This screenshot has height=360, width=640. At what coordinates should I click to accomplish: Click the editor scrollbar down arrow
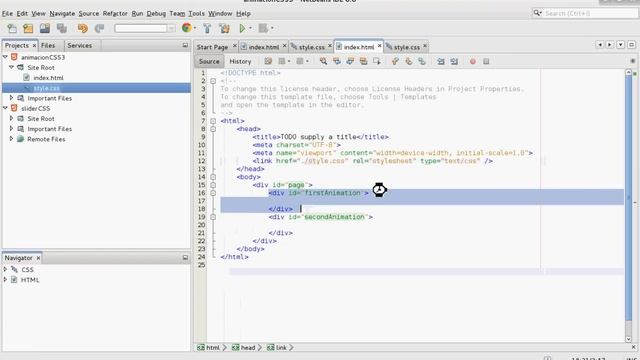[629, 339]
